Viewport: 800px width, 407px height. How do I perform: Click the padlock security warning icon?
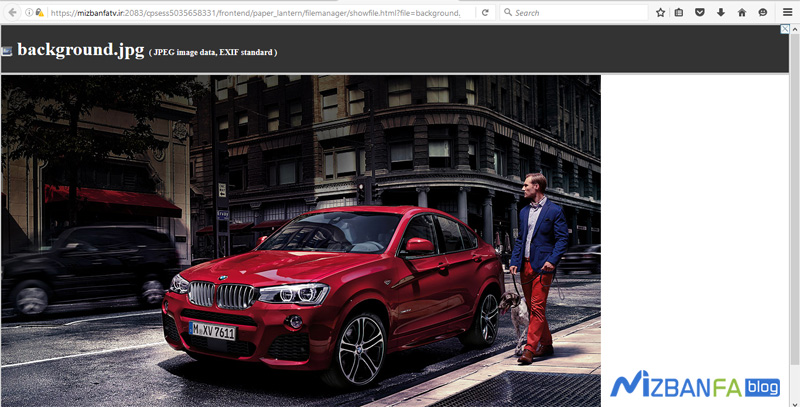pos(39,12)
